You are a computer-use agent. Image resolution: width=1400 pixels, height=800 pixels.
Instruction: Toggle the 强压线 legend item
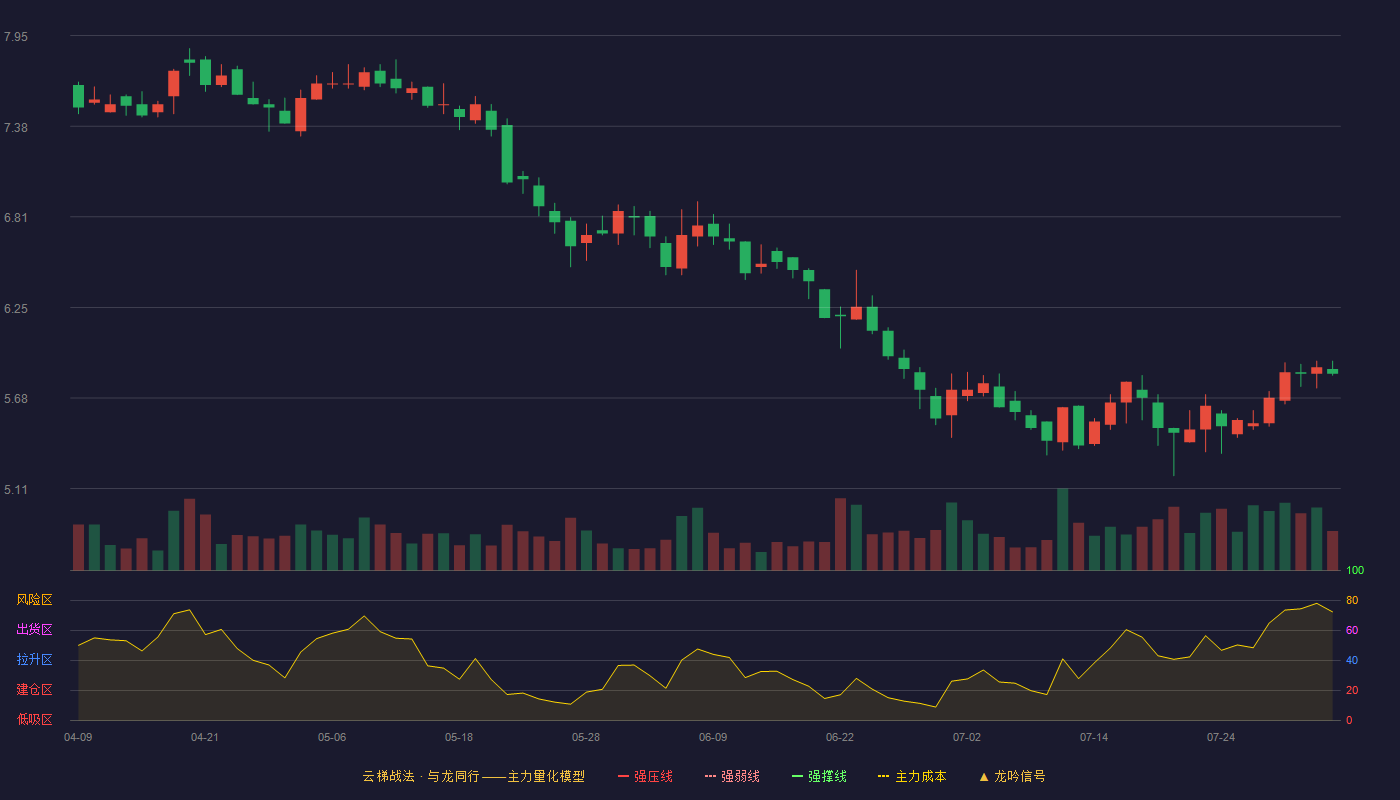[x=645, y=776]
